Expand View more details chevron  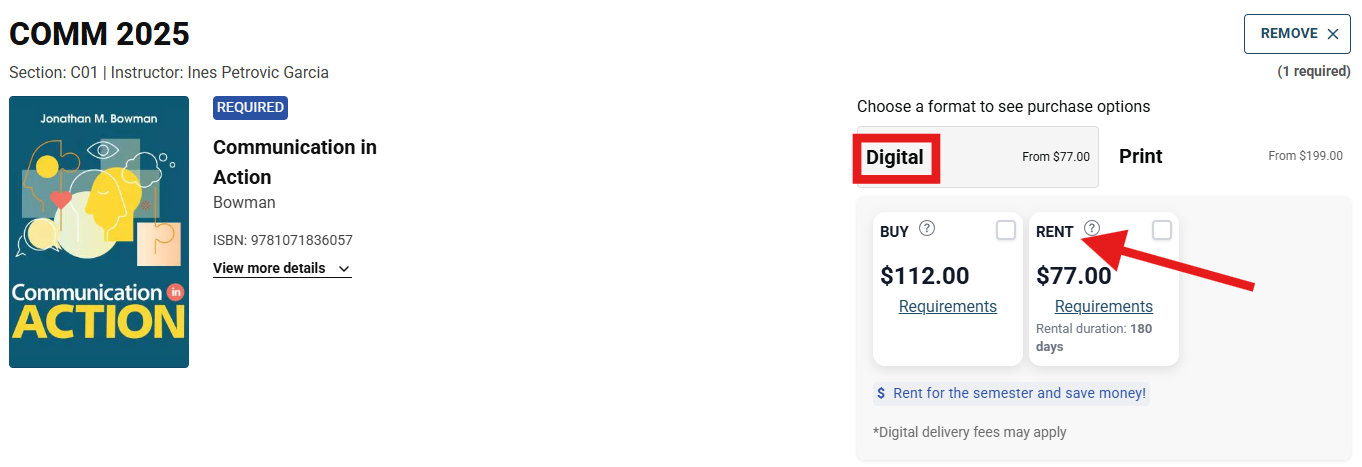coord(344,269)
